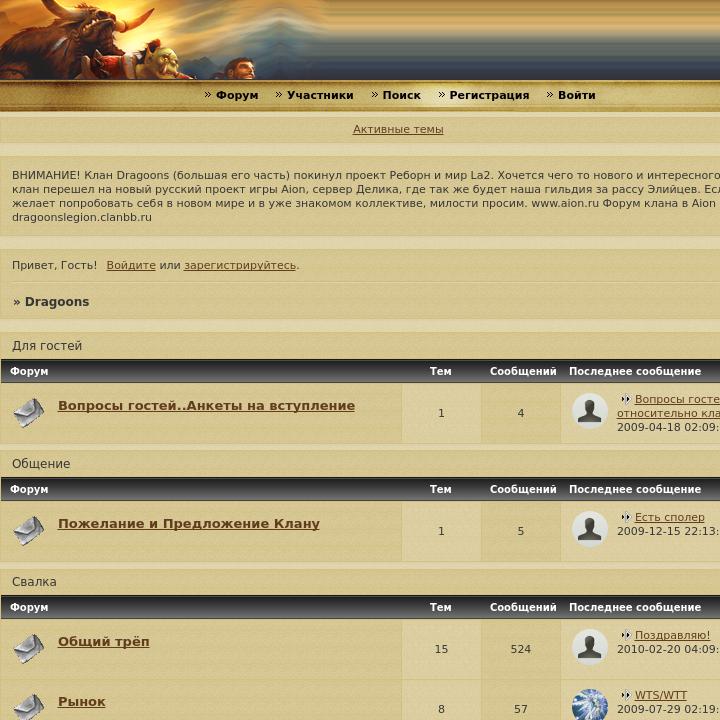The image size is (720, 720).
Task: Click message count 57 for Рынок
Action: tap(521, 709)
